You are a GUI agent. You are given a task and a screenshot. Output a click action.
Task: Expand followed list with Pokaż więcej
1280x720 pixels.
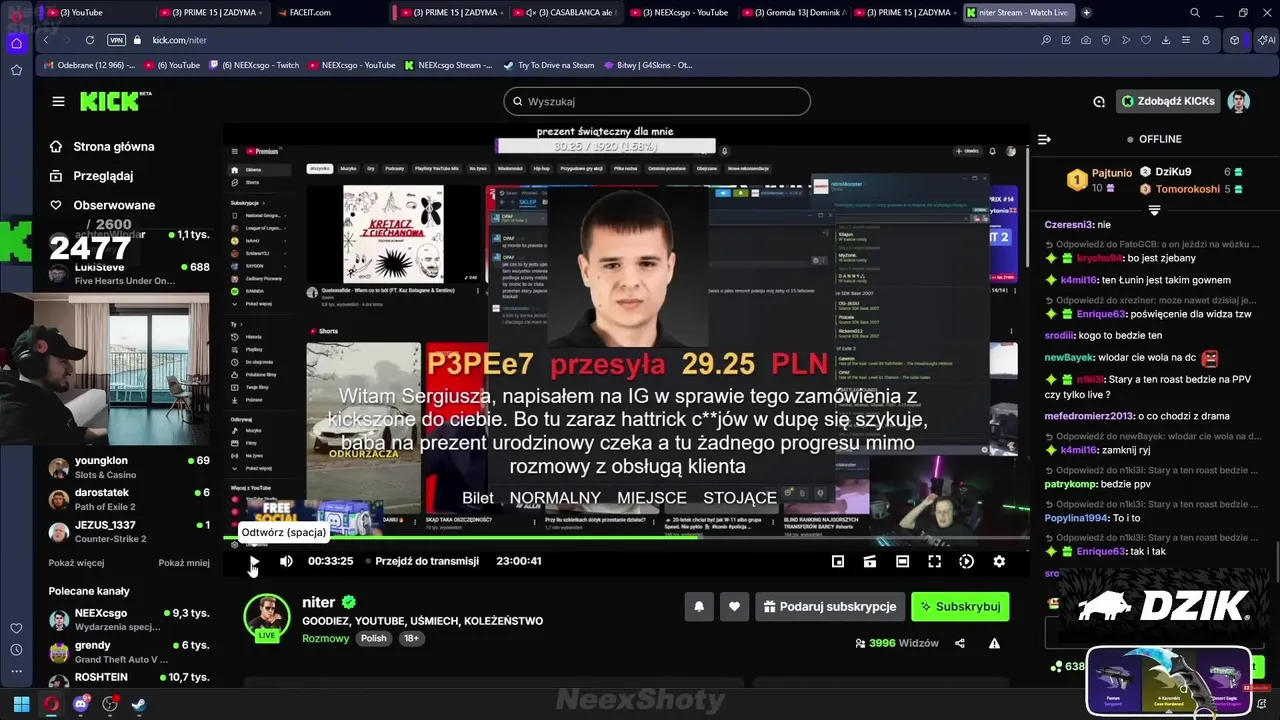tap(76, 563)
